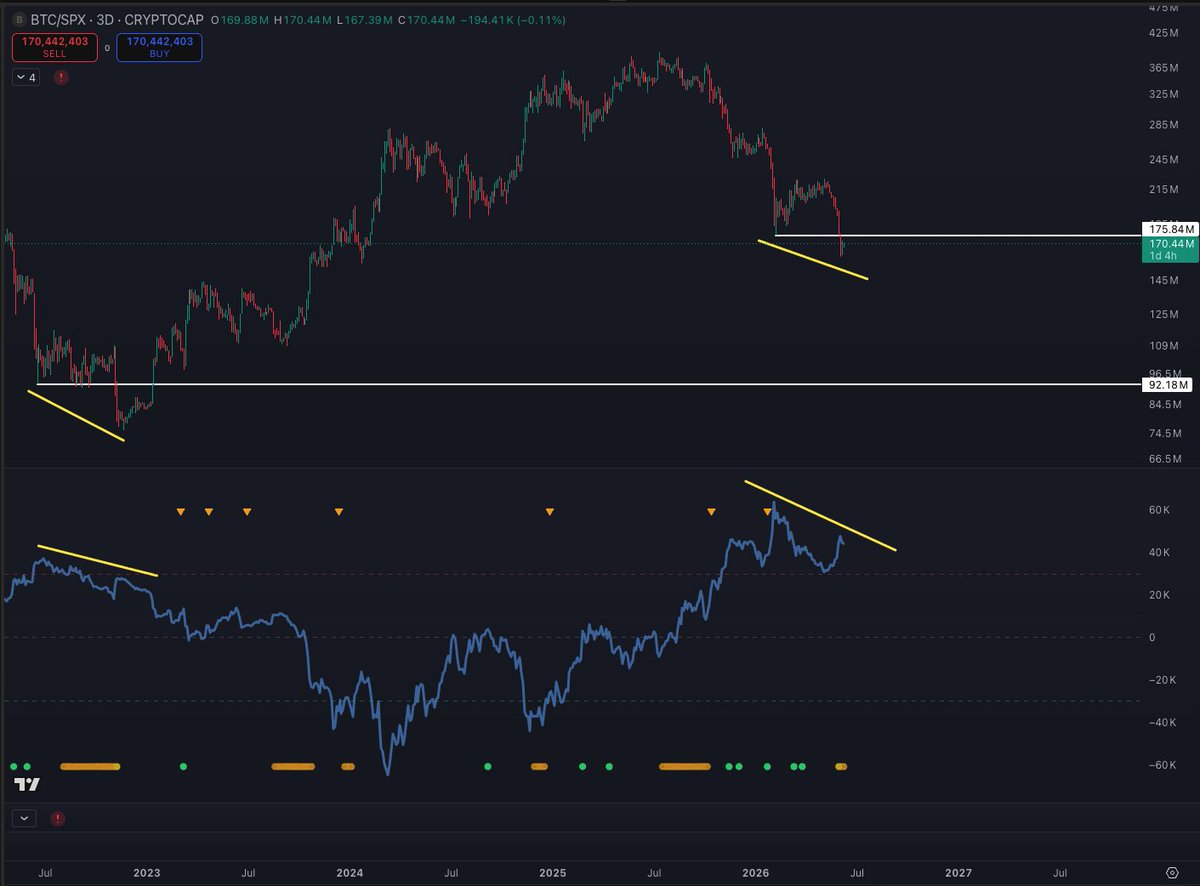Click the BTC symbol logo icon
This screenshot has height=886, width=1200.
tap(19, 18)
